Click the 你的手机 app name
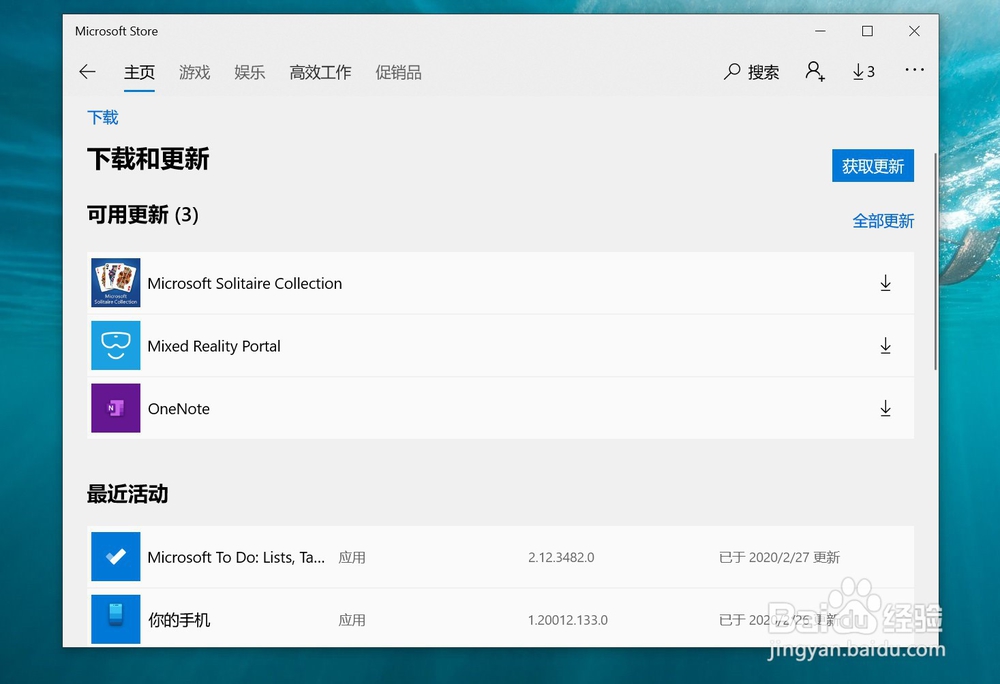1000x684 pixels. [x=179, y=620]
